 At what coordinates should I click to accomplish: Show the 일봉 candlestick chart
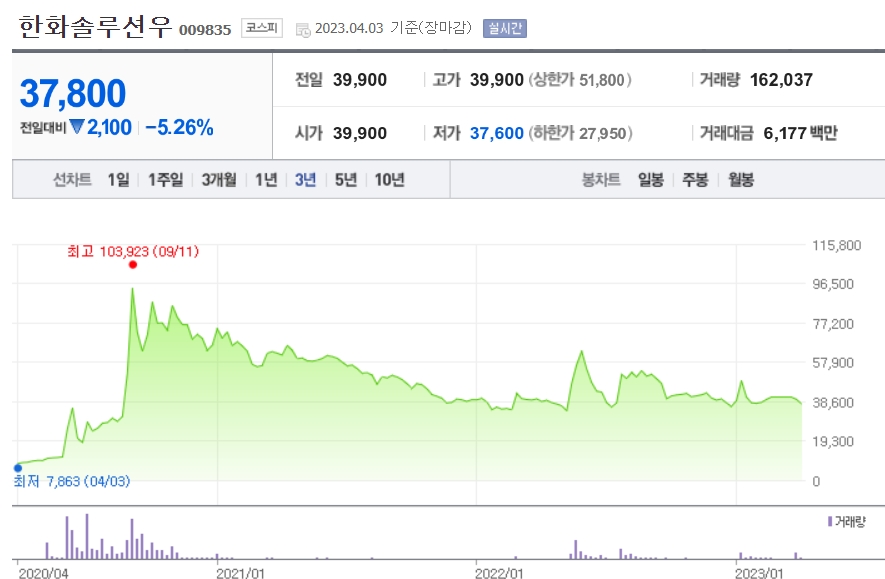651,179
